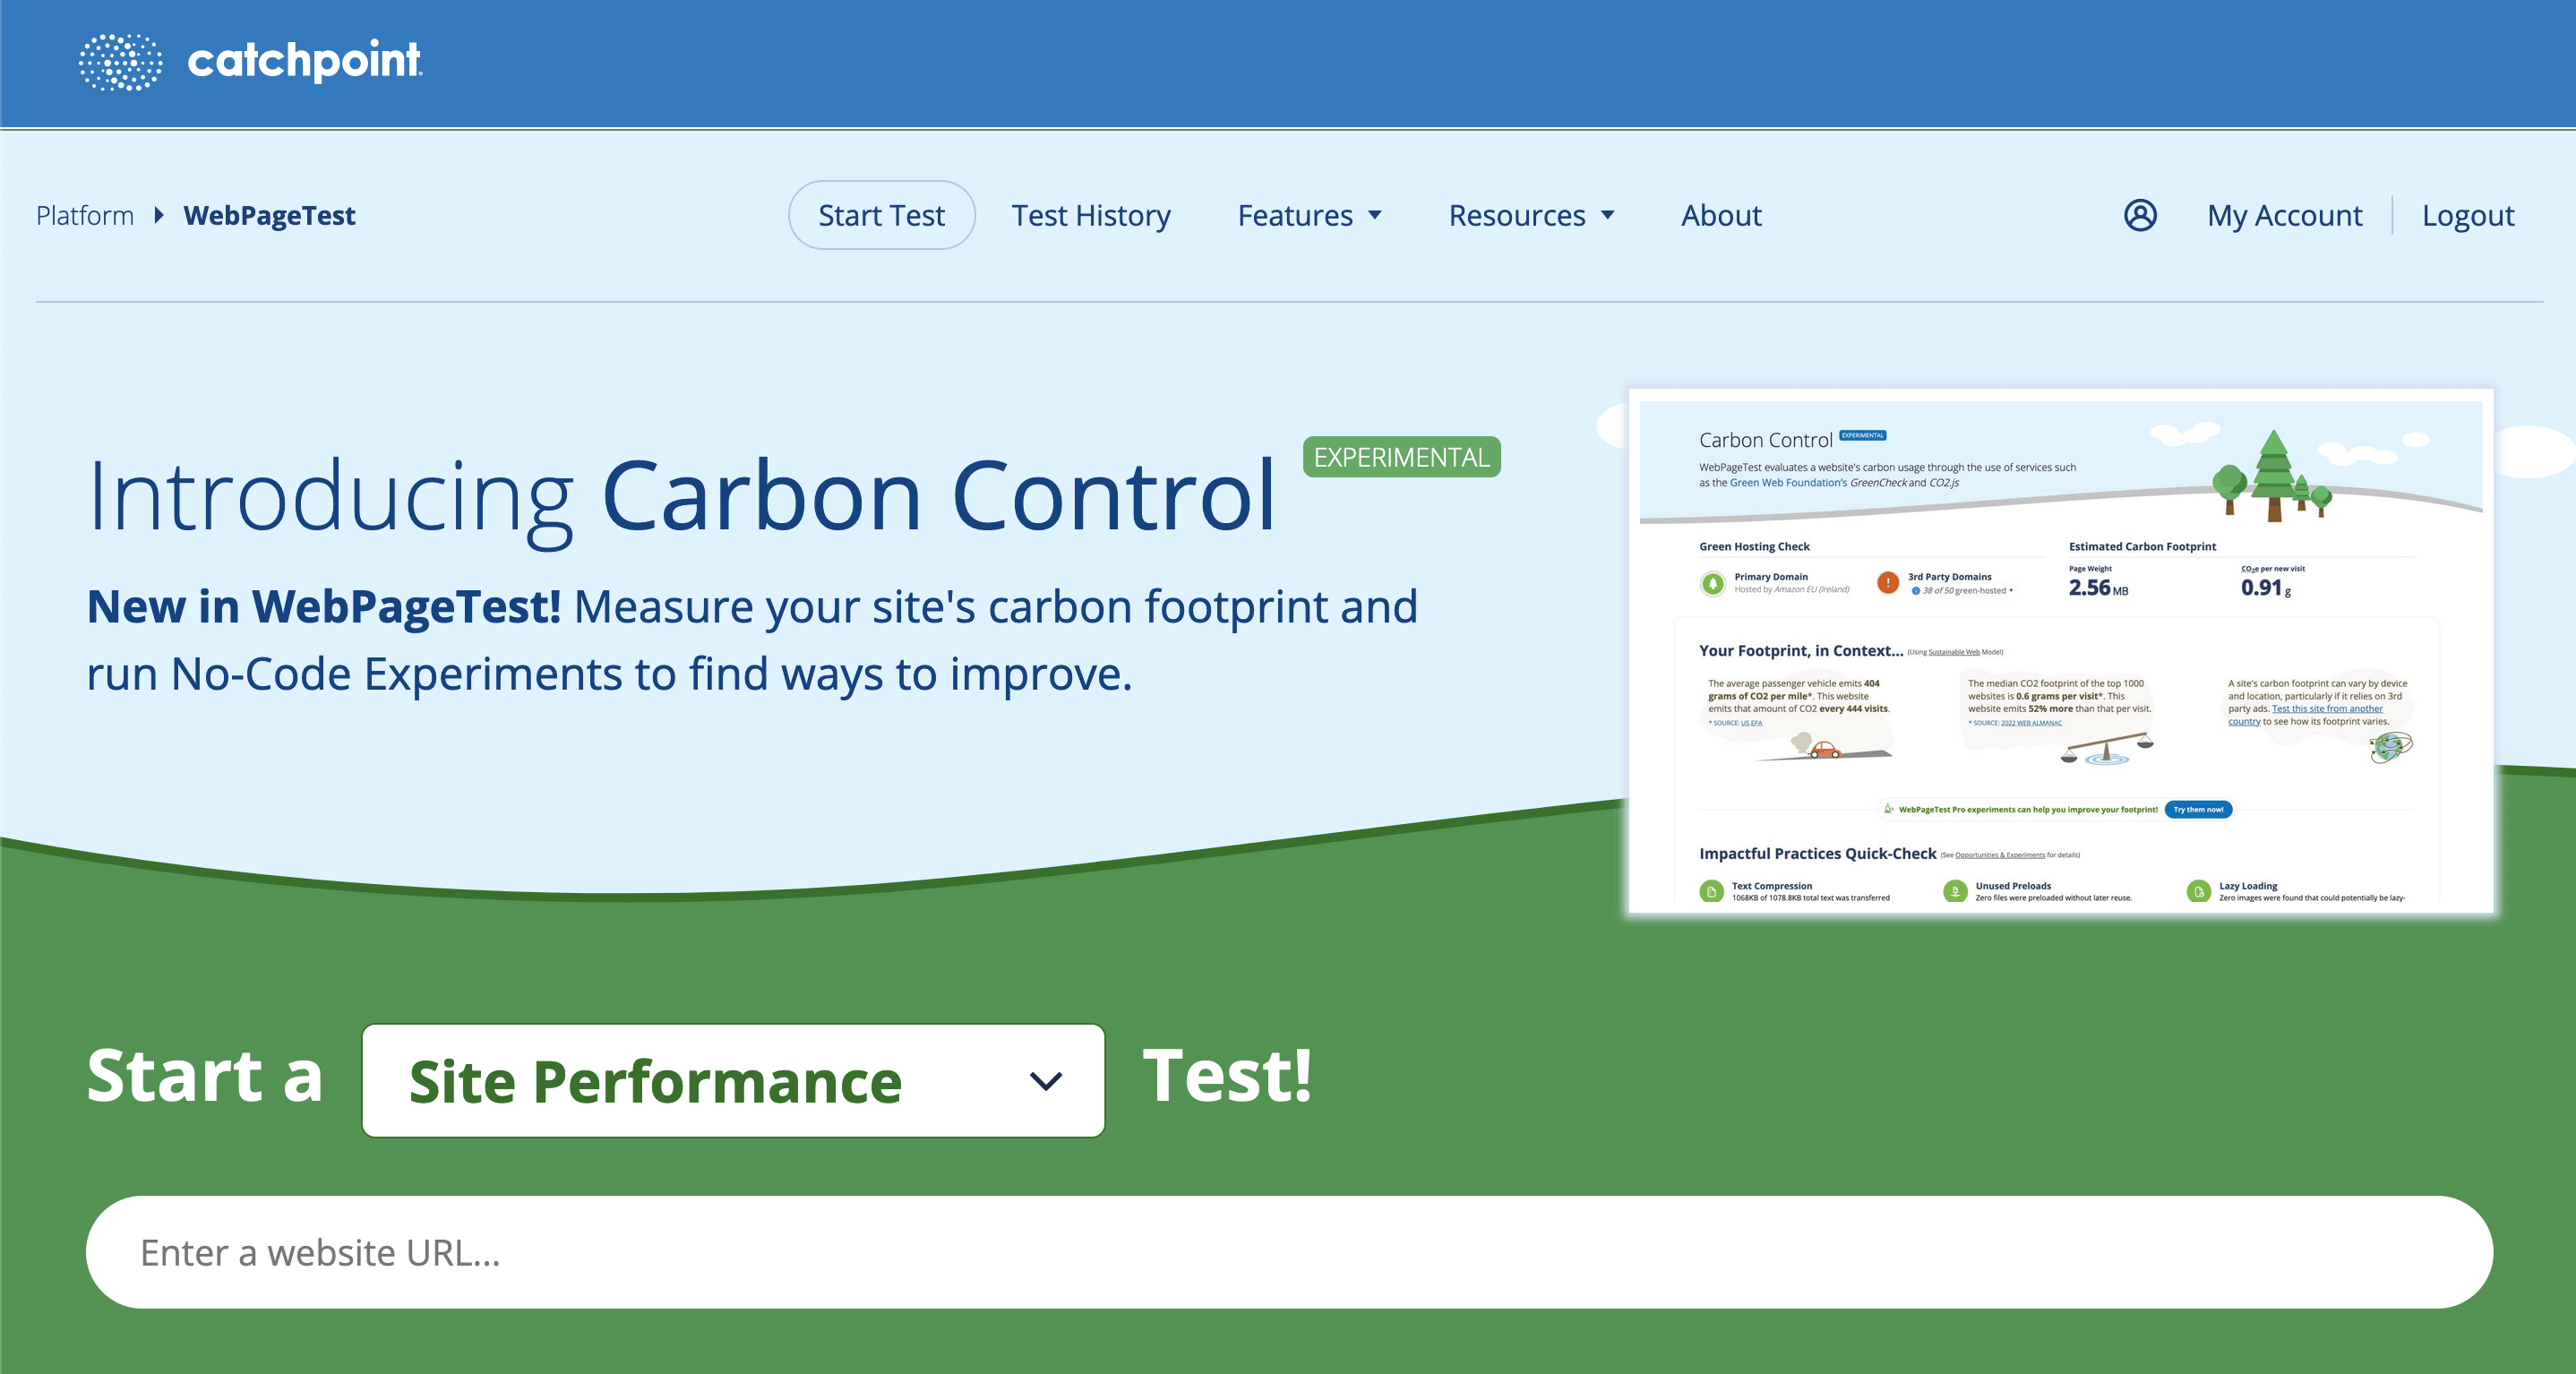Click the Unused Preloads icon
Screen dimensions: 2576x1374
1956,891
